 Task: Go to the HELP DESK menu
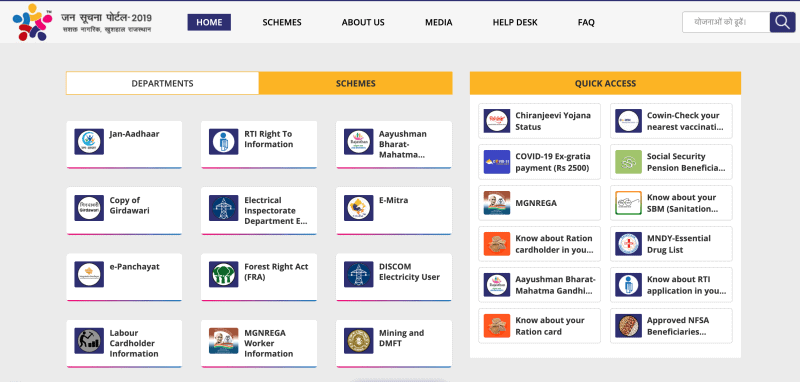[x=515, y=22]
